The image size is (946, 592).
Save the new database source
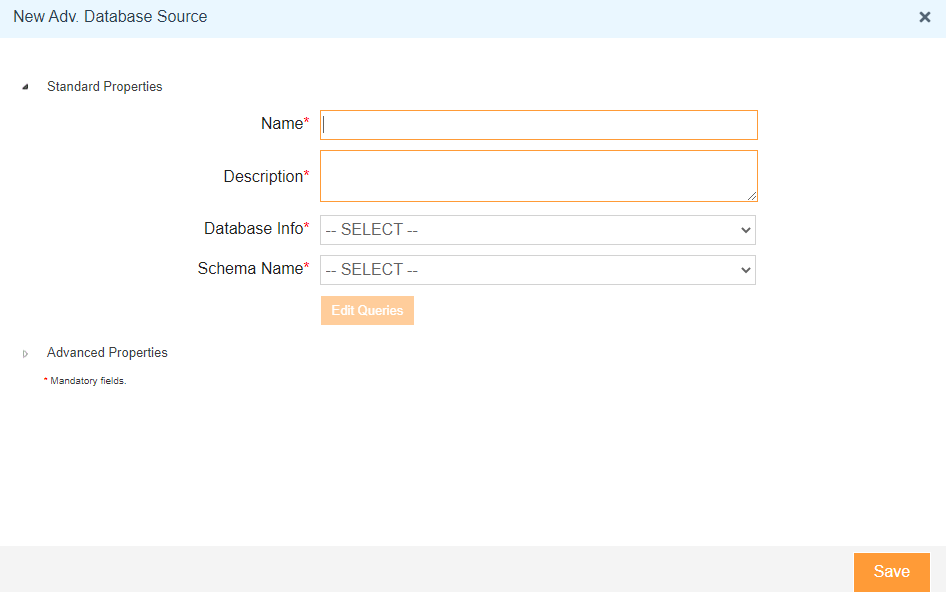(x=892, y=571)
